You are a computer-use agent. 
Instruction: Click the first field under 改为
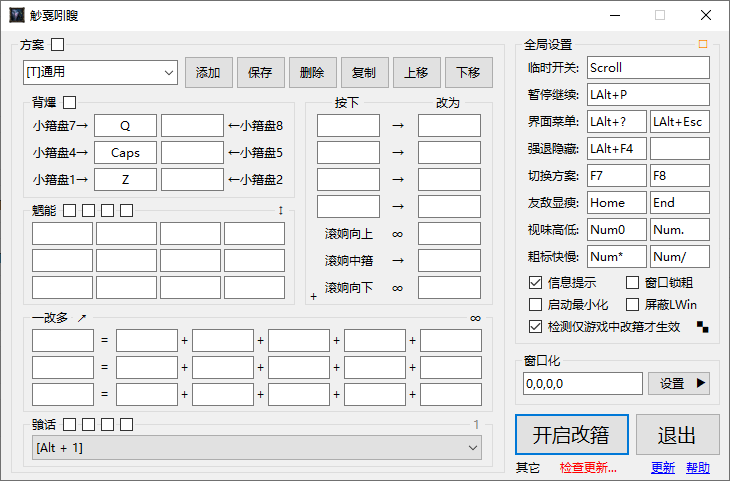[449, 126]
